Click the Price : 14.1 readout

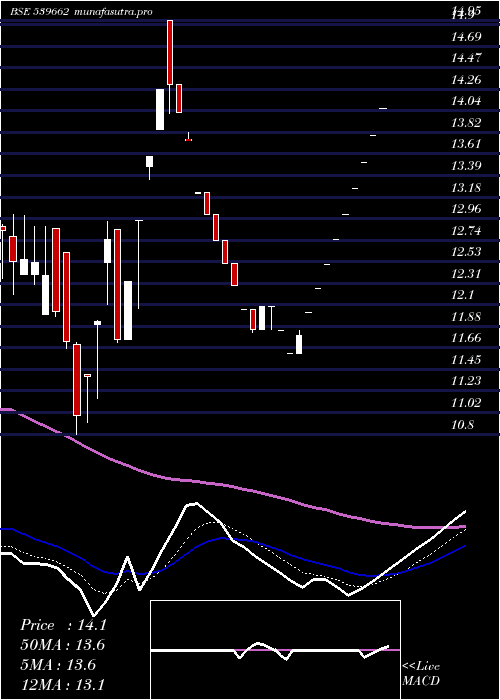pyautogui.click(x=63, y=625)
